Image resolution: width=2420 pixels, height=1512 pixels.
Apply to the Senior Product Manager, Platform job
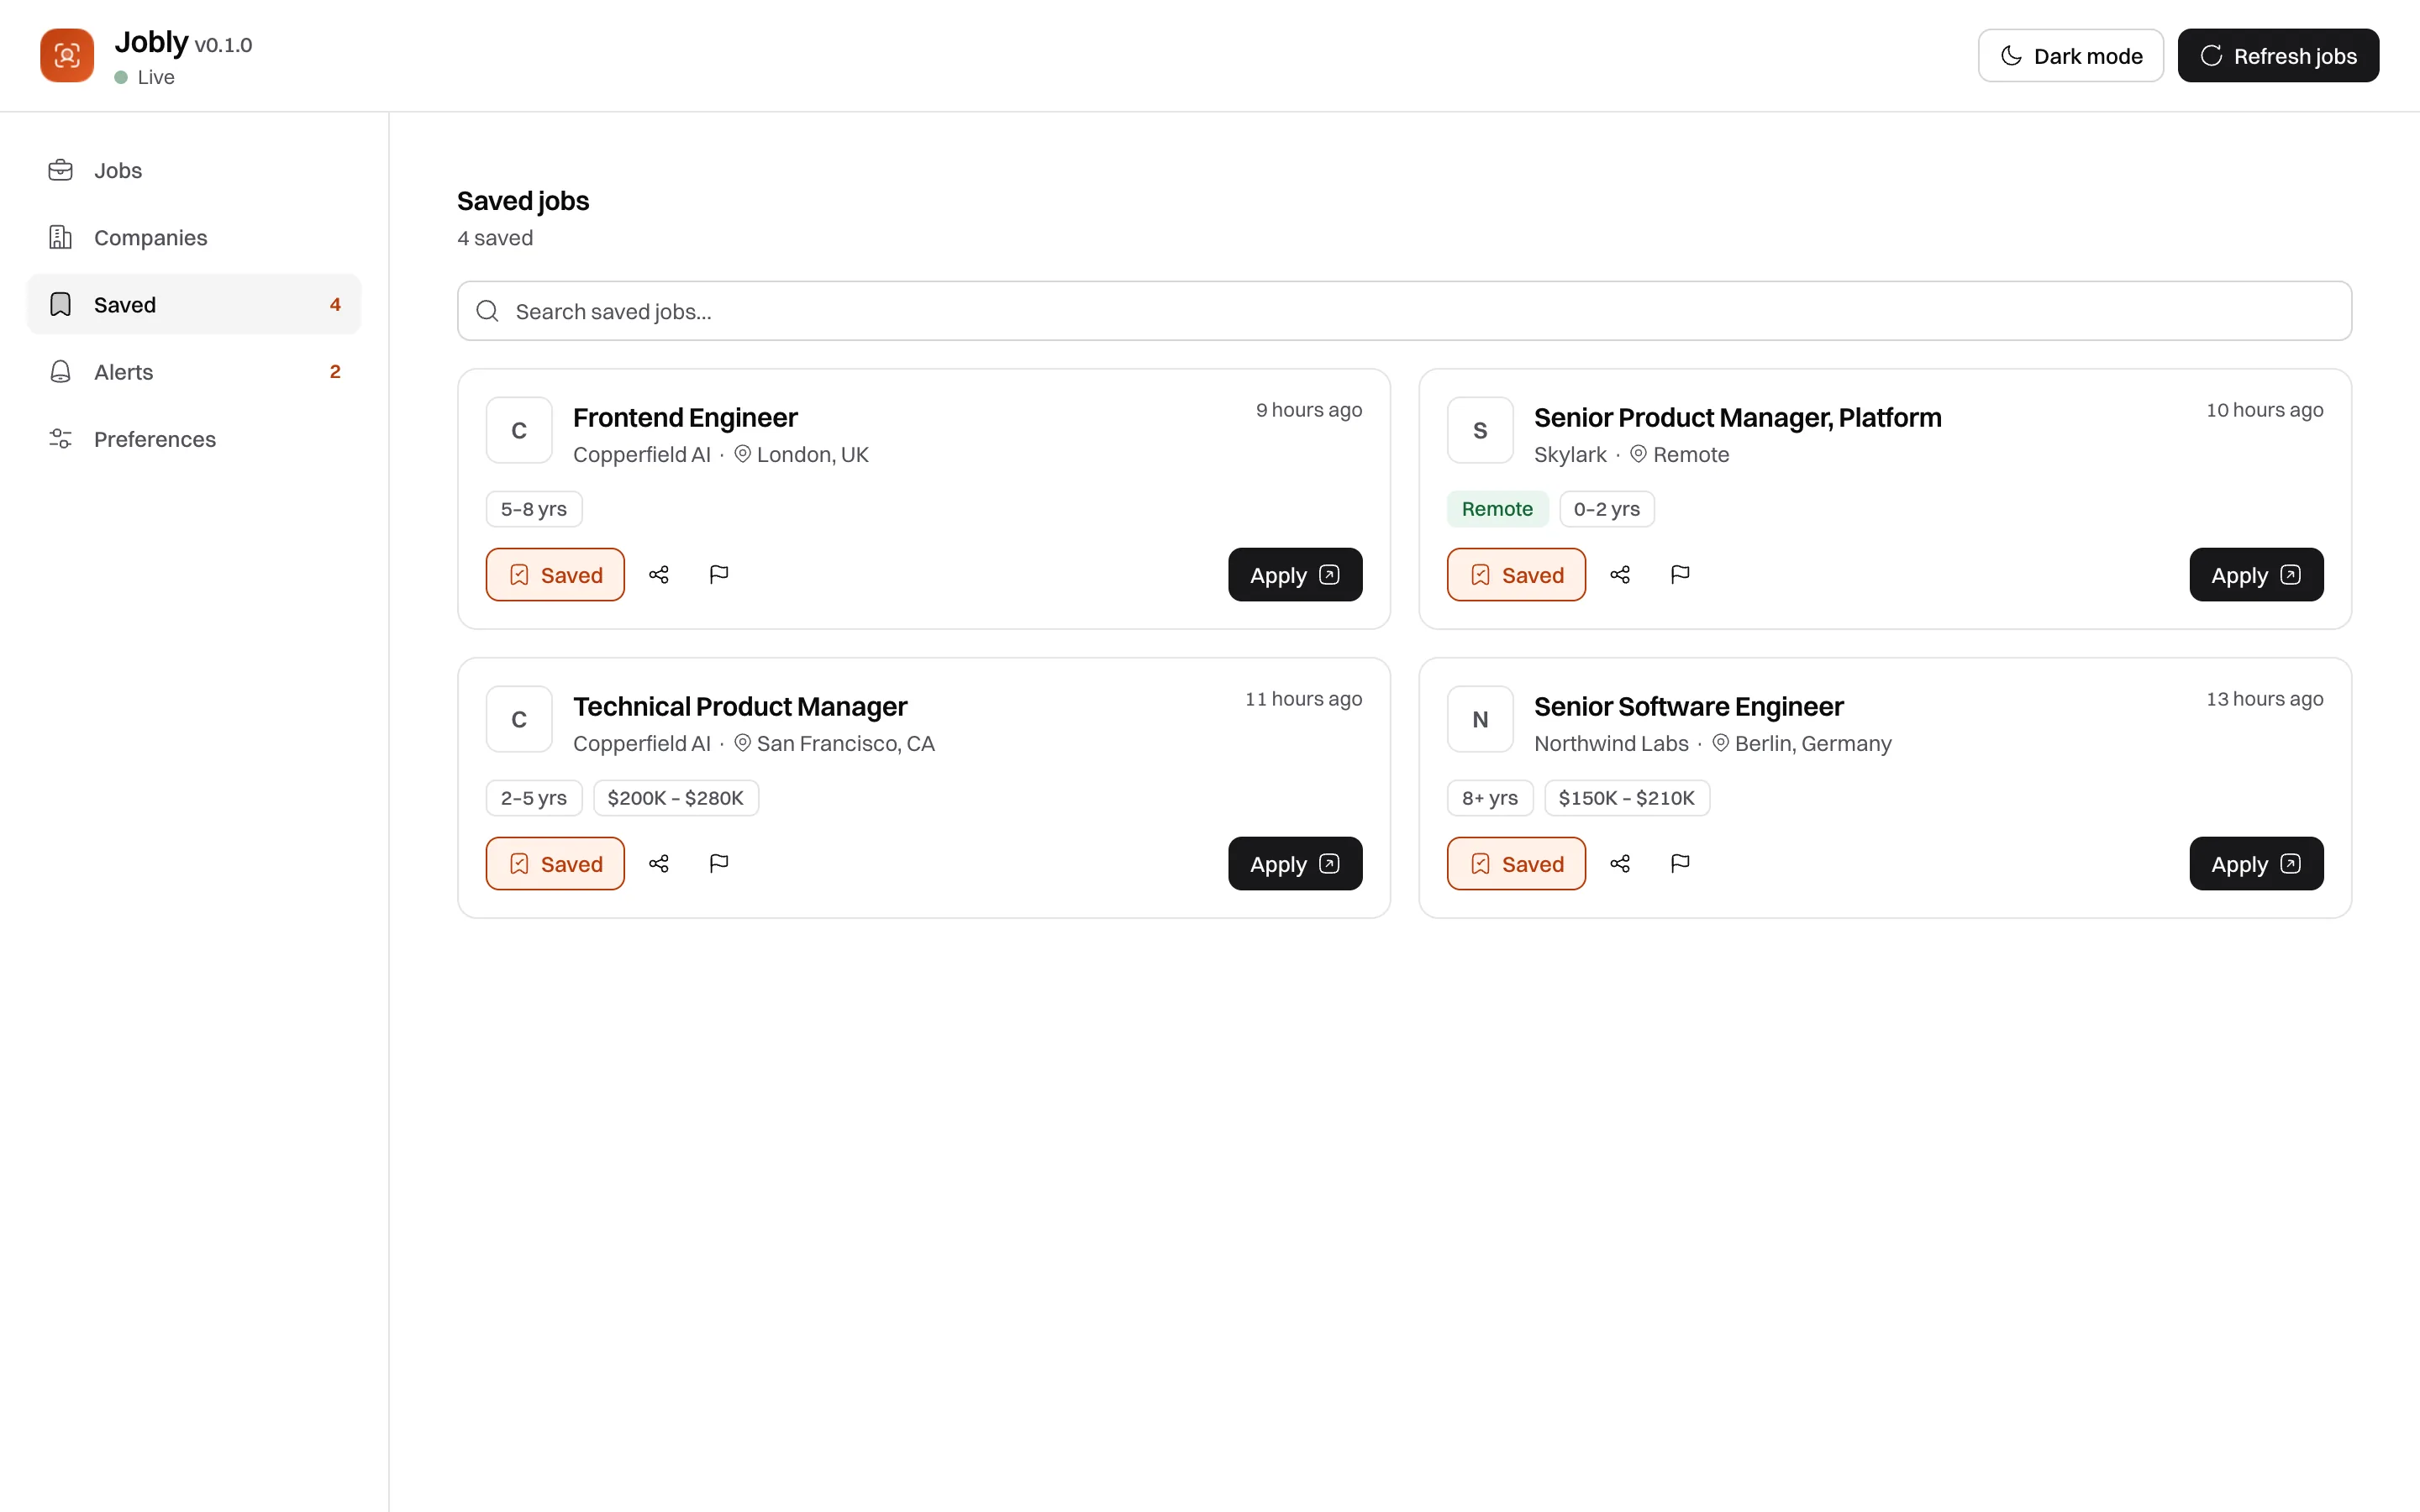tap(2256, 574)
